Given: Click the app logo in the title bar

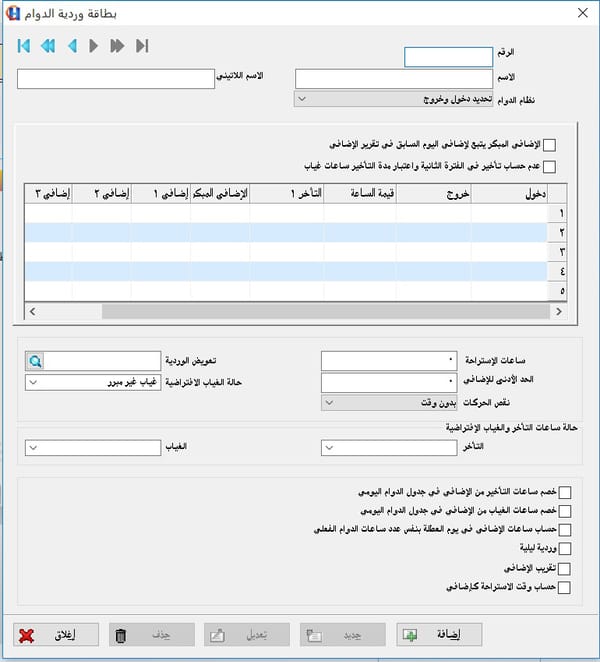Looking at the screenshot, I should (x=13, y=13).
